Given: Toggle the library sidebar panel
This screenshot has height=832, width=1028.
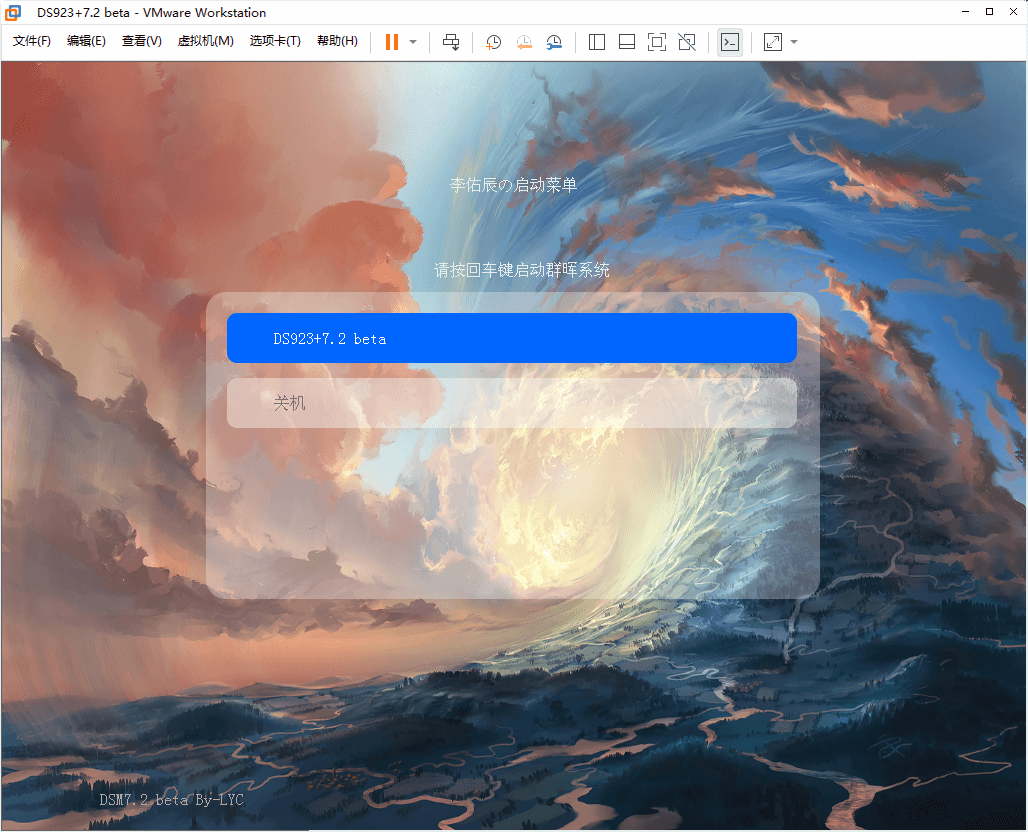Looking at the screenshot, I should tap(597, 42).
